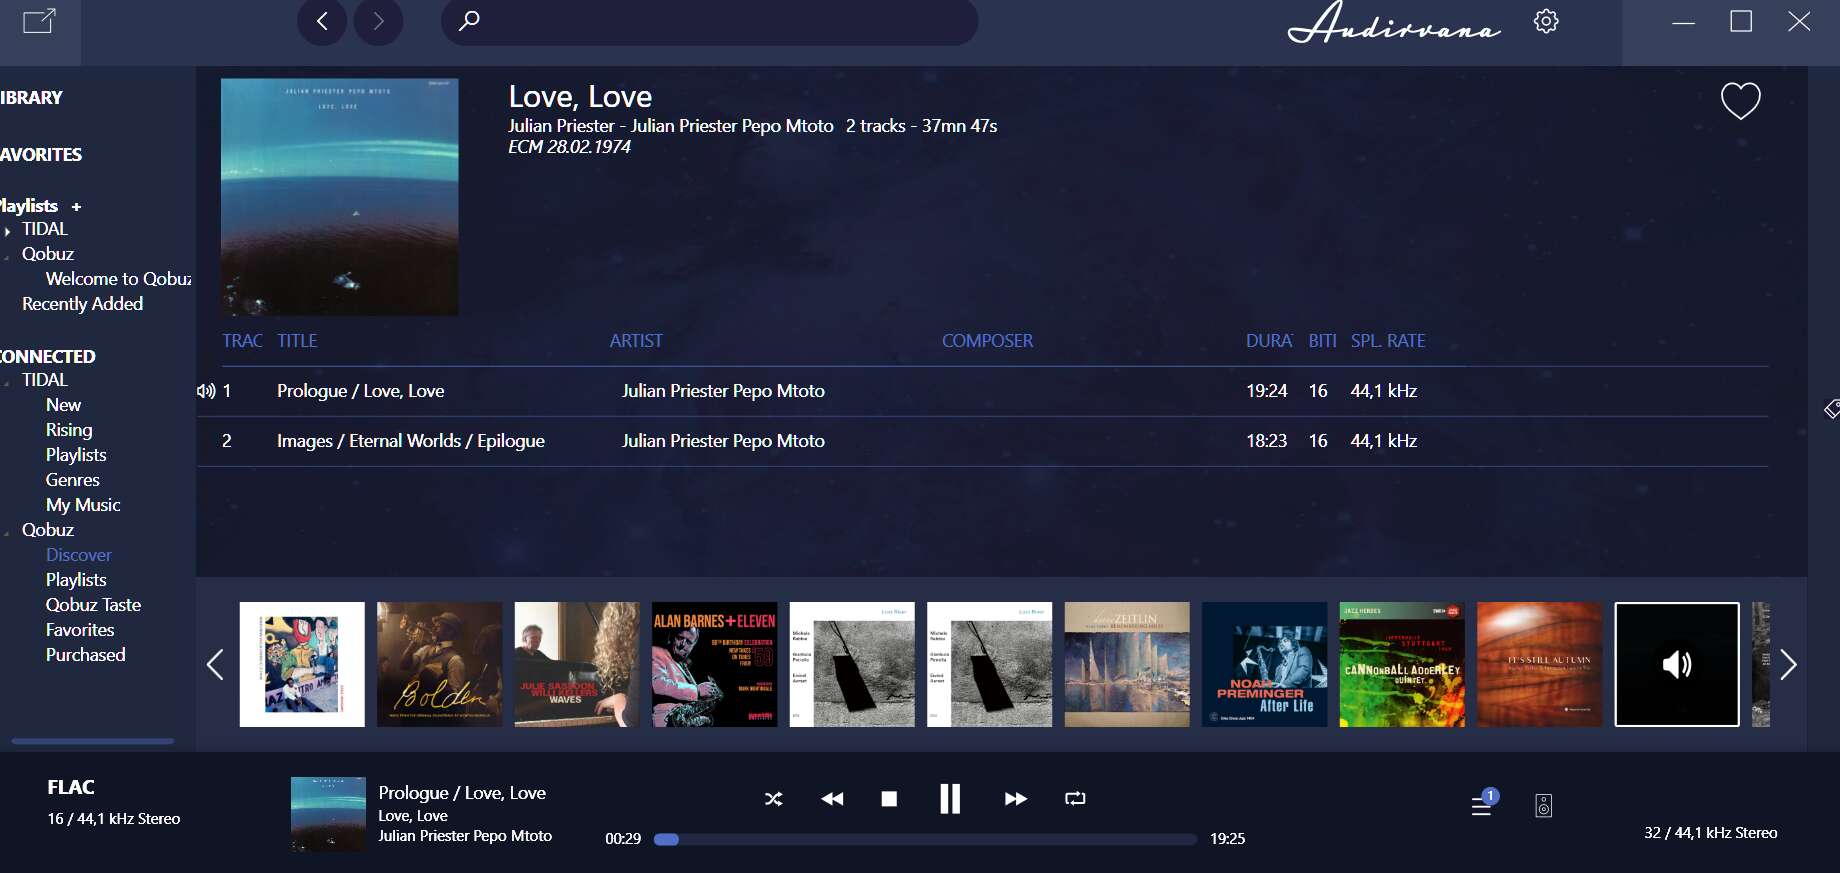This screenshot has height=873, width=1840.
Task: Sort by Title column header
Action: pos(297,341)
